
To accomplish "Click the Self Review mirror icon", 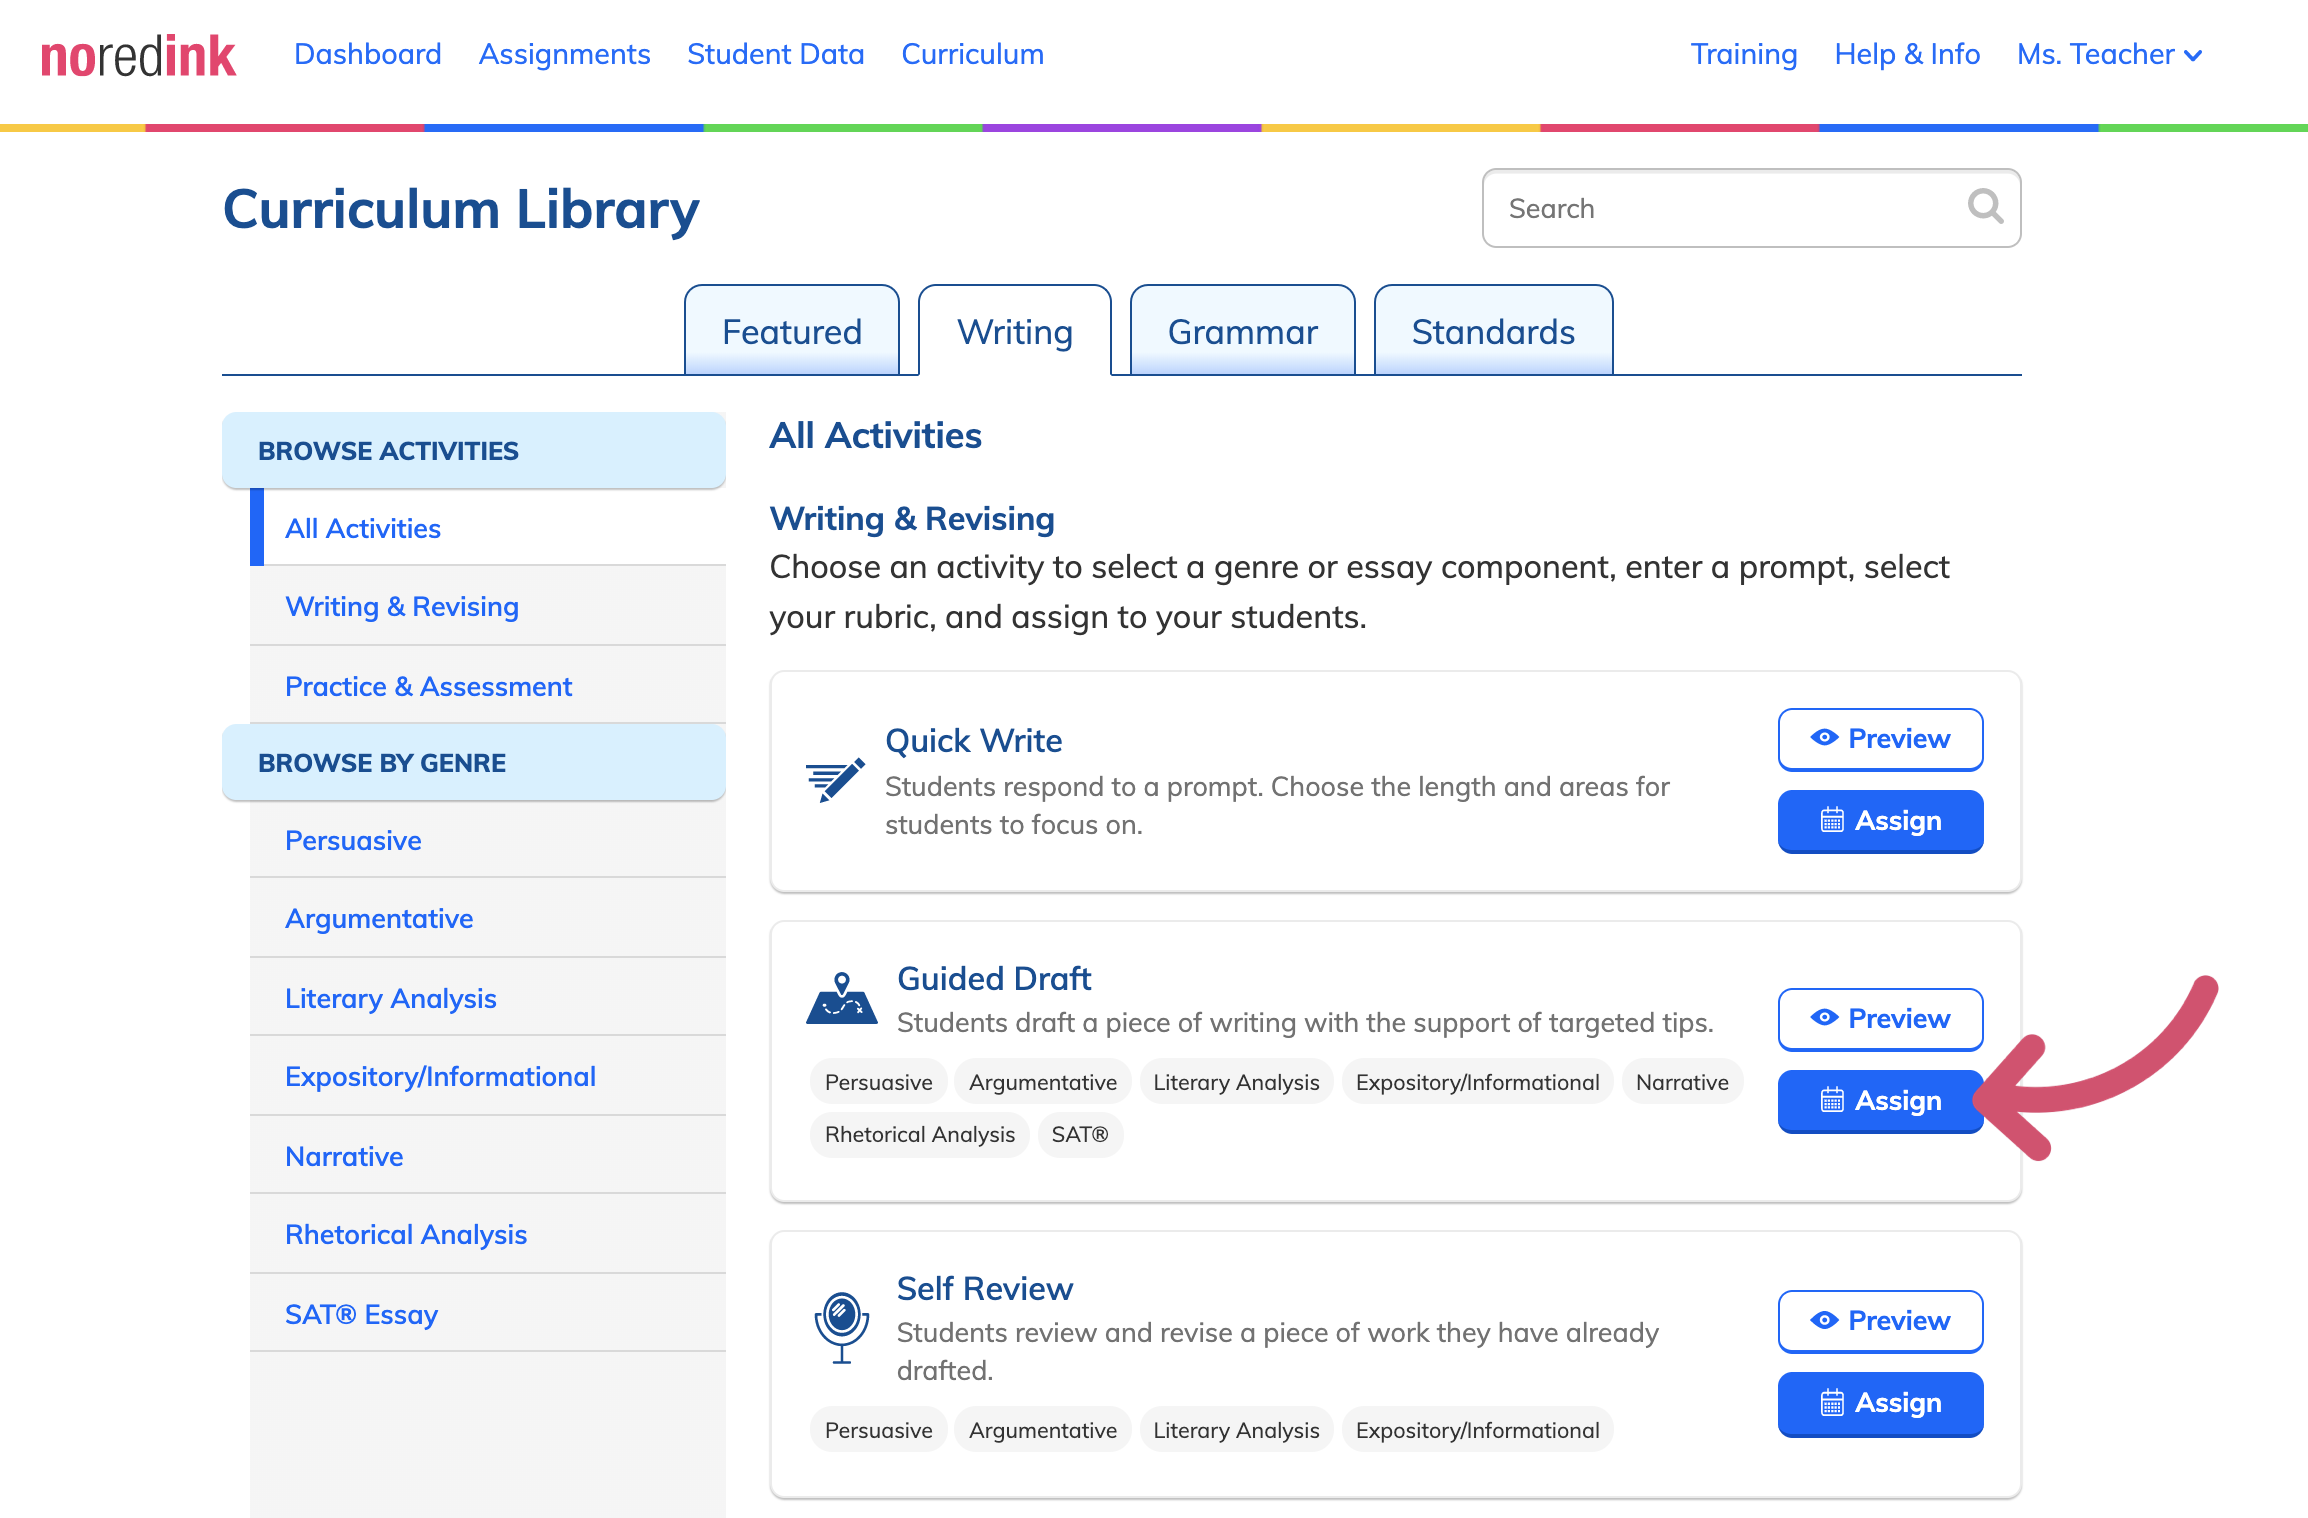I will tap(841, 1327).
